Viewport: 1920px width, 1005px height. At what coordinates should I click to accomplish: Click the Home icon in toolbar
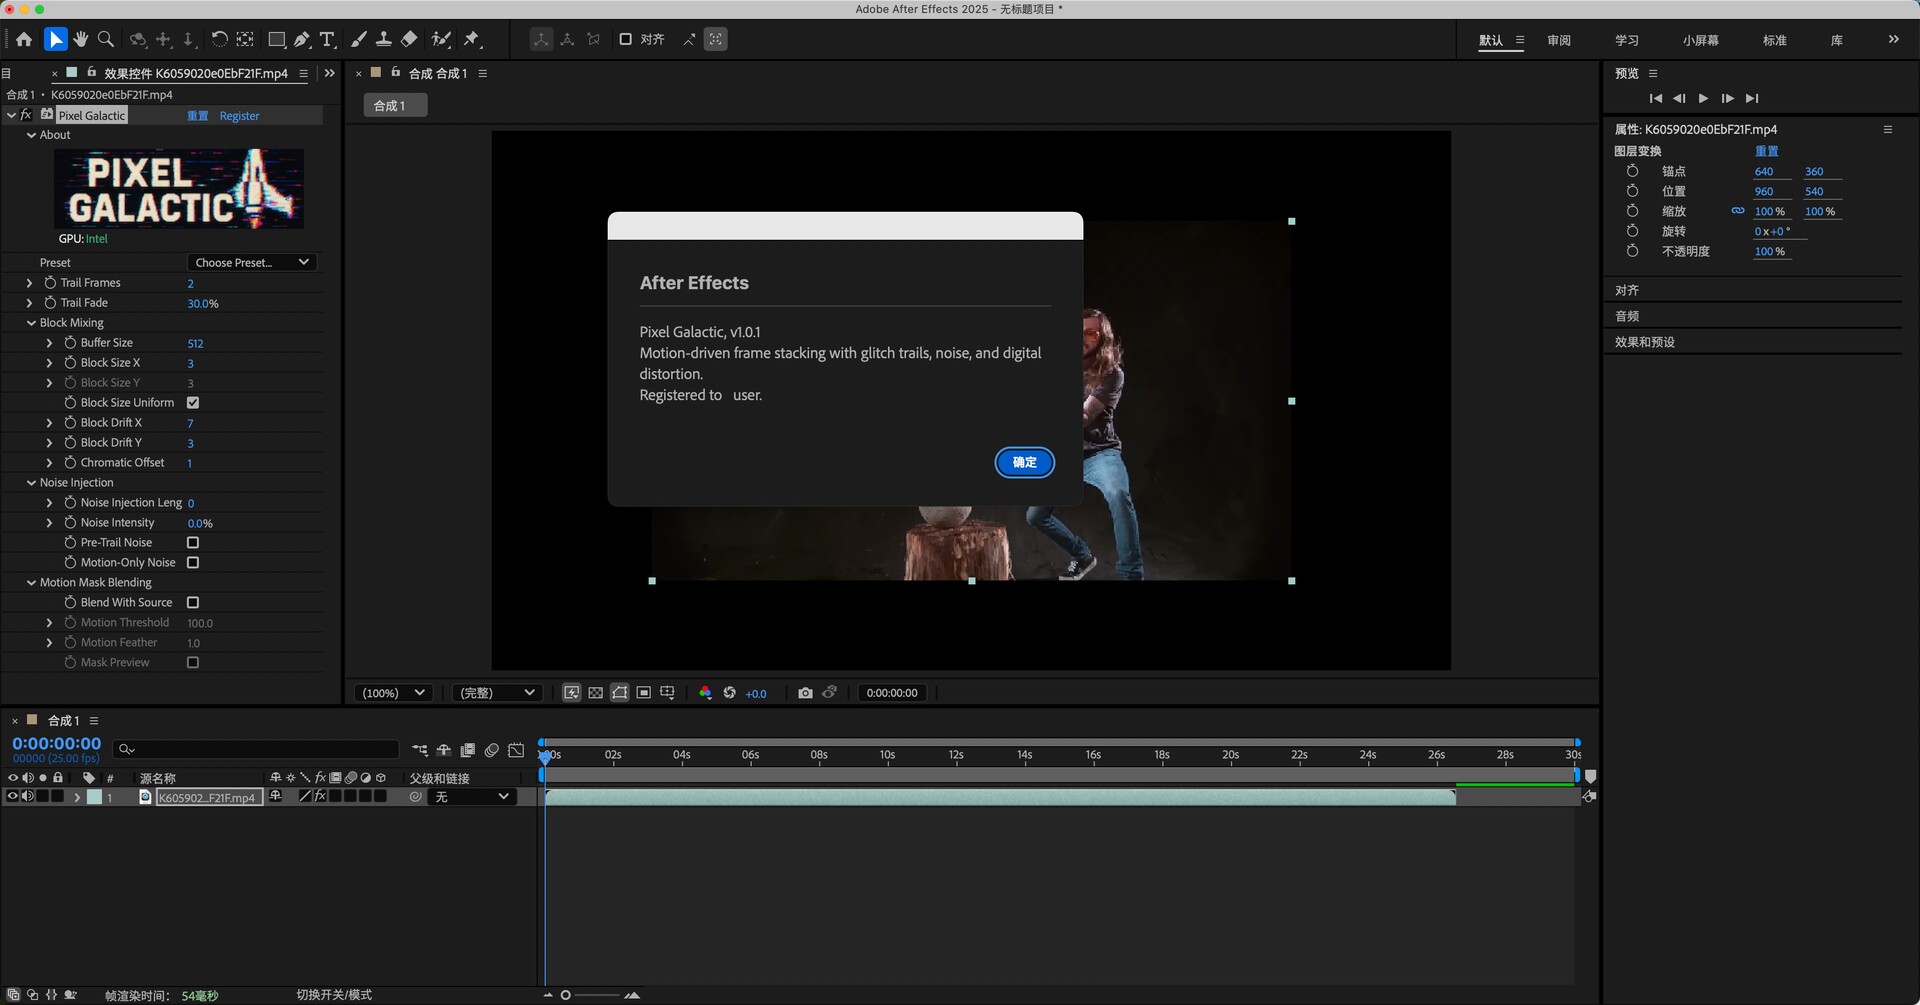point(24,39)
